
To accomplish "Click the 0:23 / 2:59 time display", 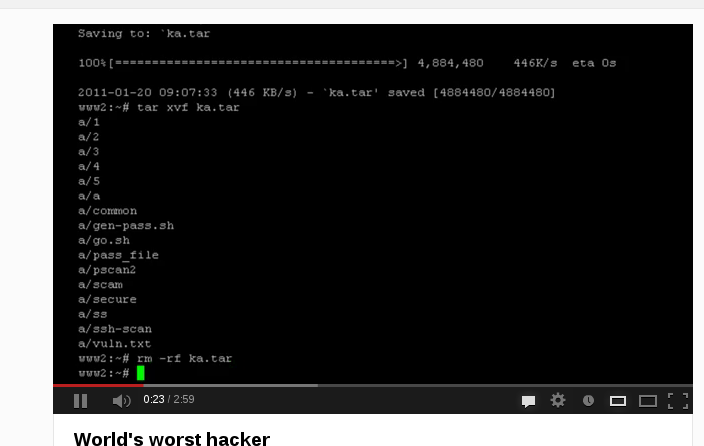I will [x=169, y=399].
